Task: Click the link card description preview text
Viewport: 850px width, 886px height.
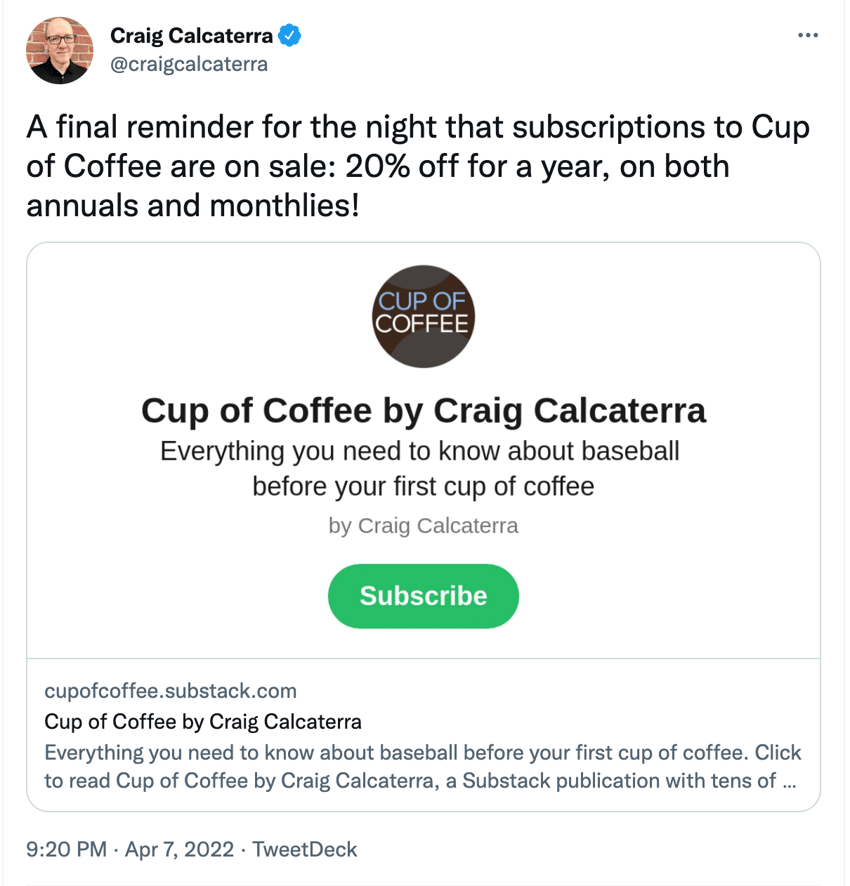Action: 423,766
